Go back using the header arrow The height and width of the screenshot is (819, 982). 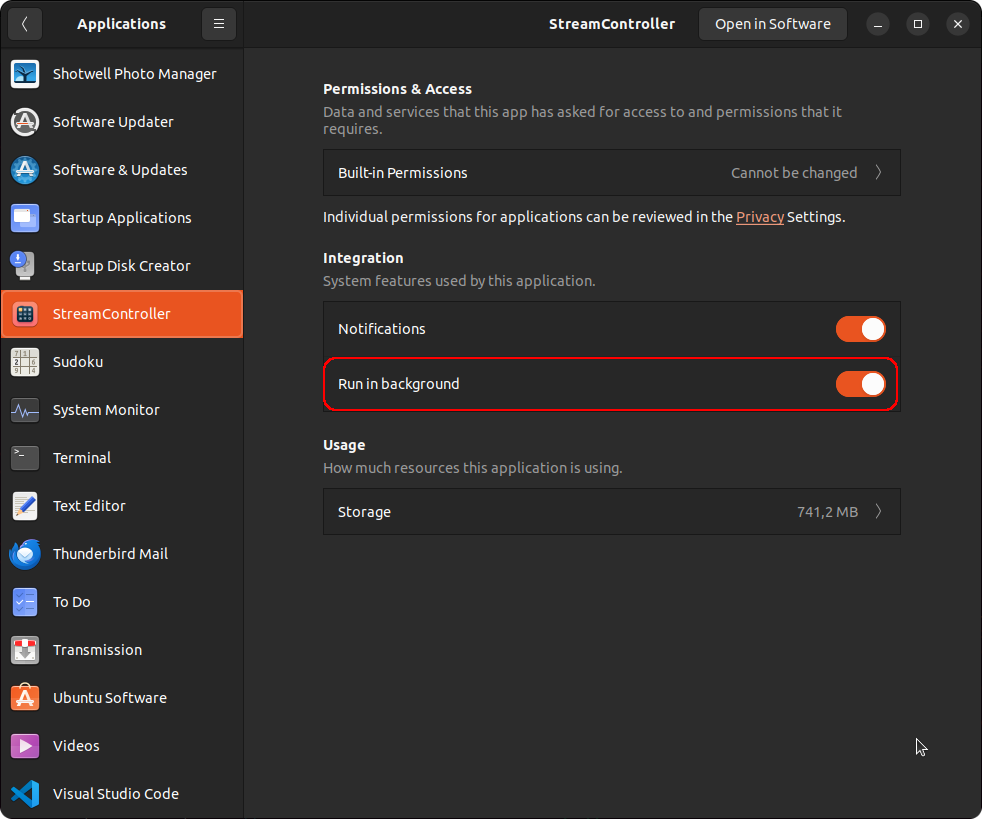pos(25,24)
